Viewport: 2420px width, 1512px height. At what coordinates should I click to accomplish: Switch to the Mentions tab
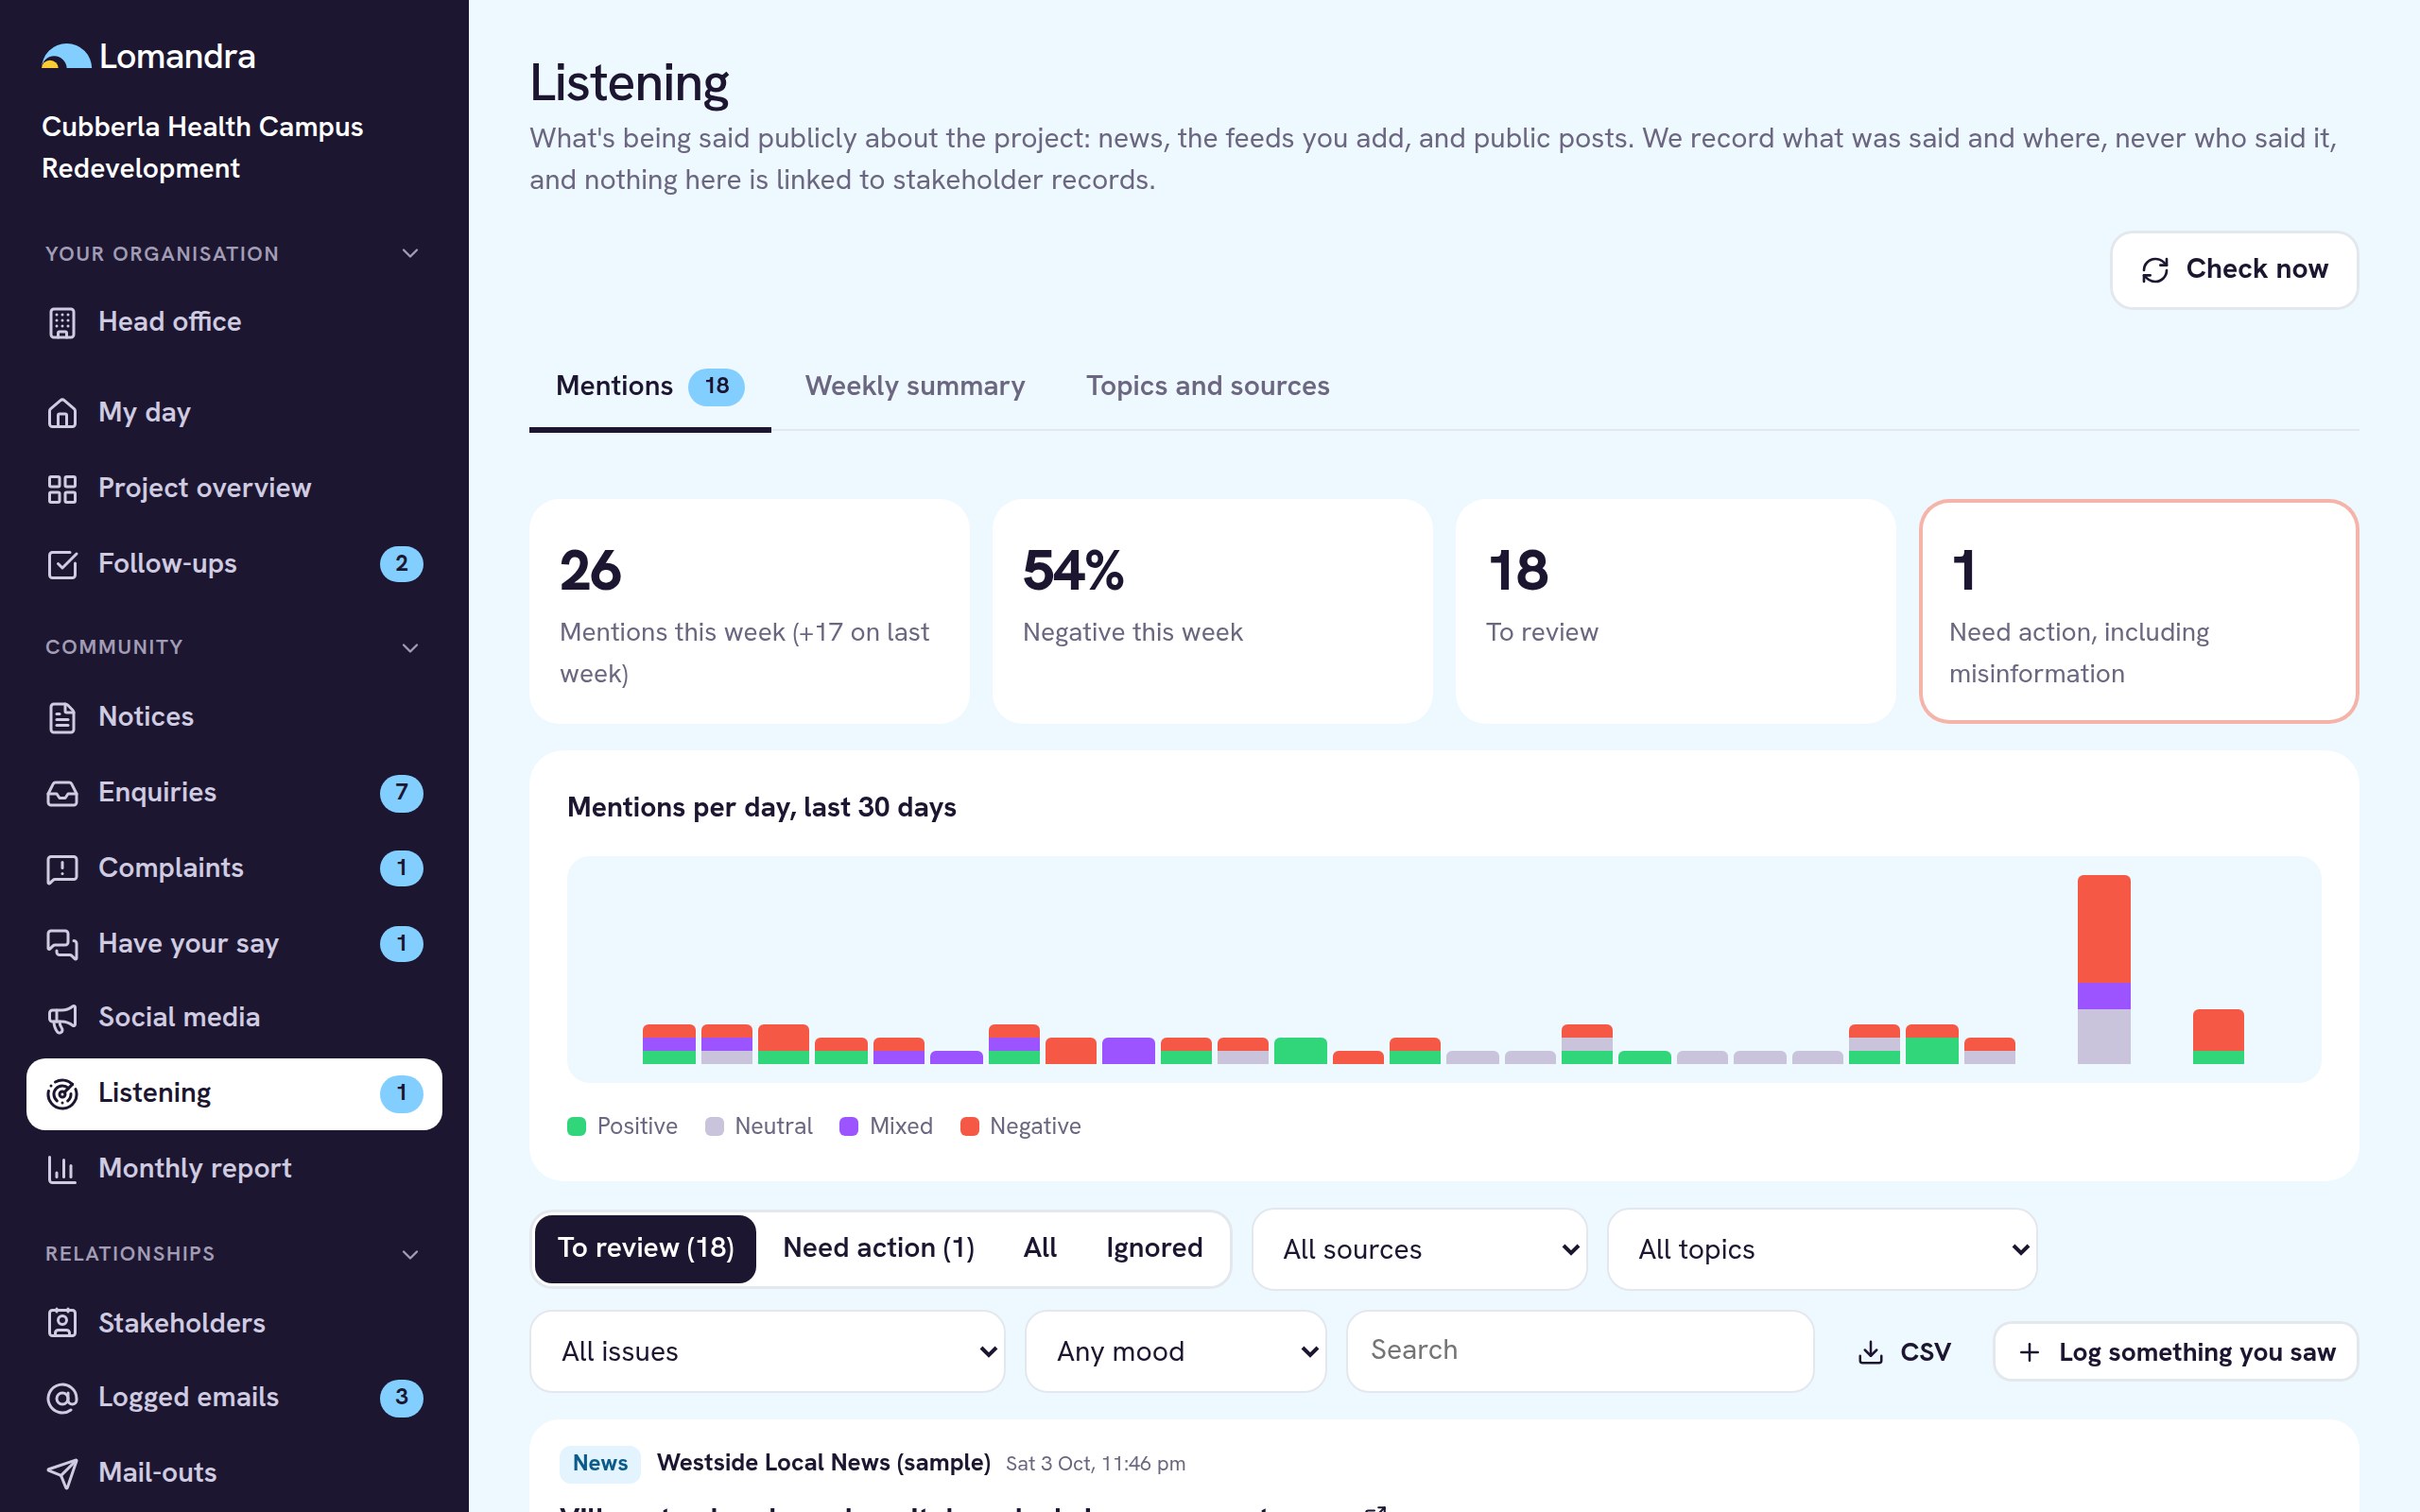point(650,387)
